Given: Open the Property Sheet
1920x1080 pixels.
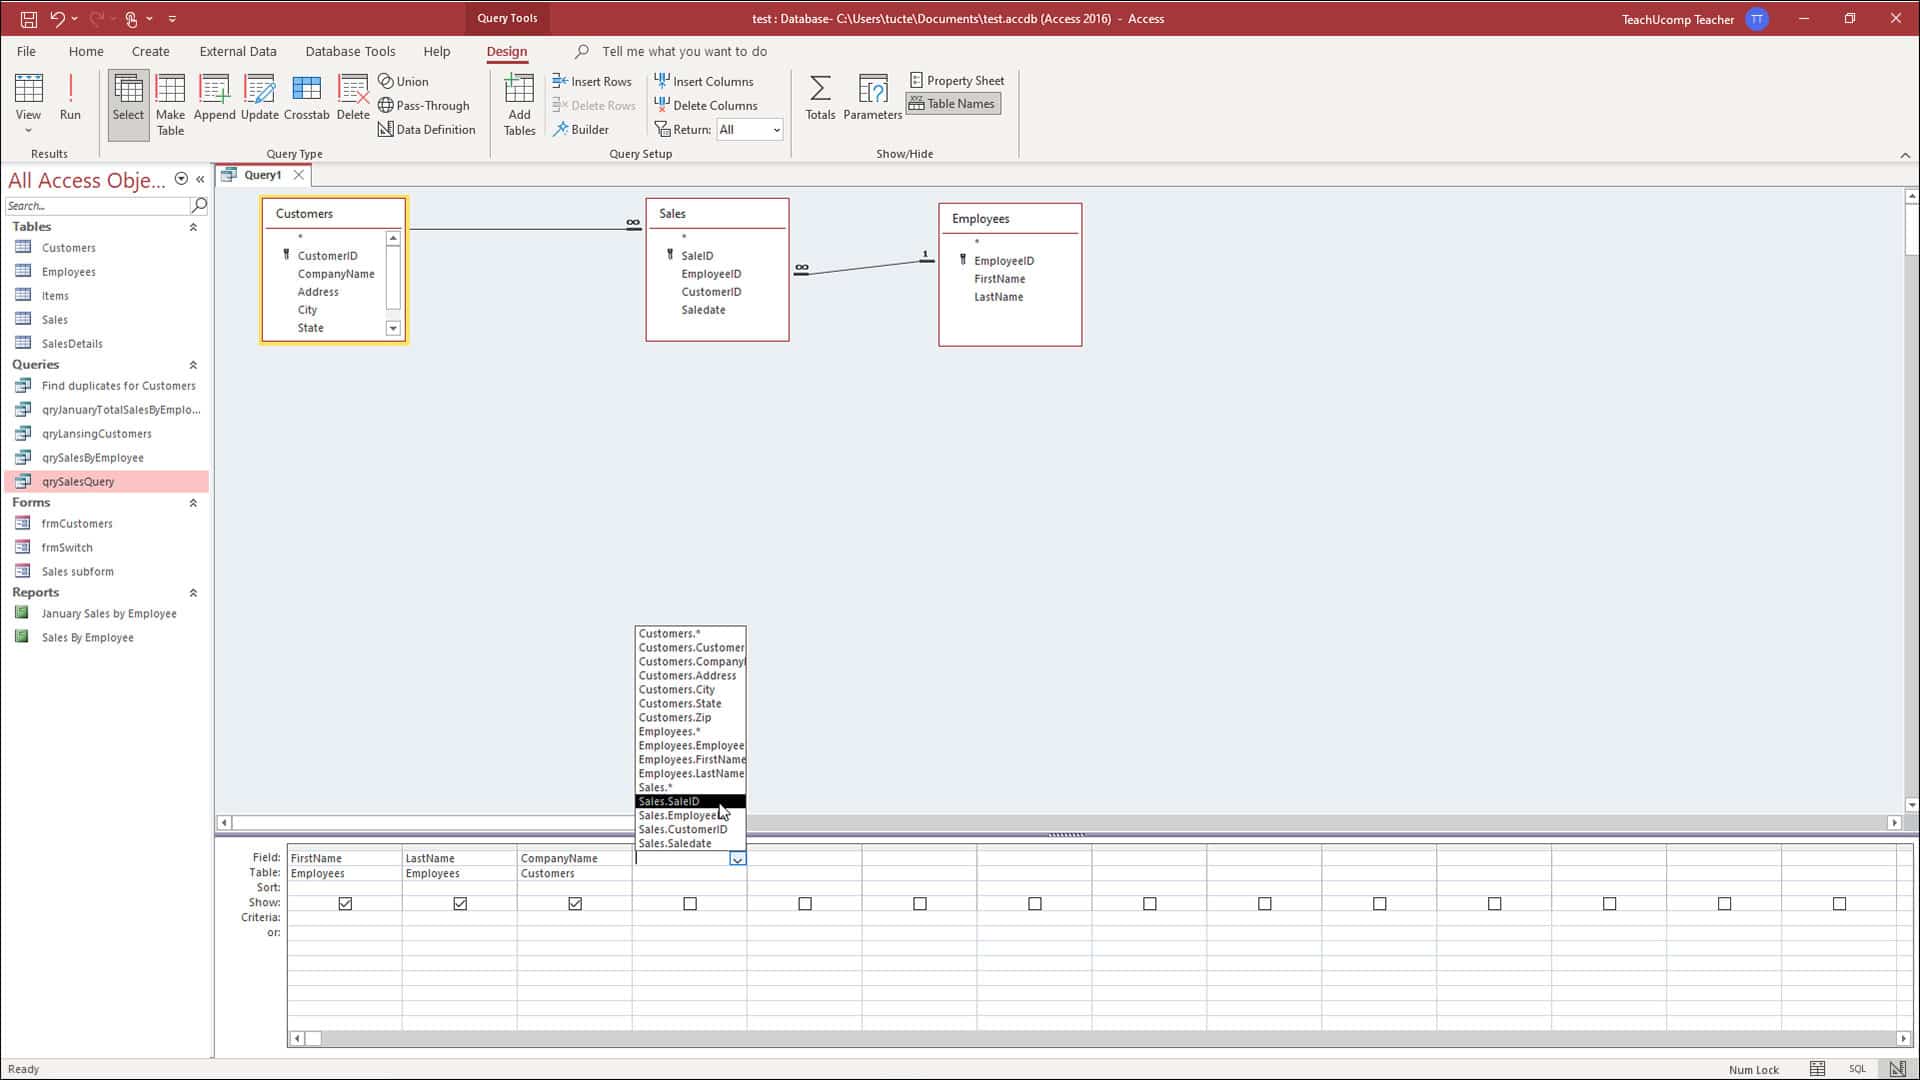Looking at the screenshot, I should tap(957, 80).
